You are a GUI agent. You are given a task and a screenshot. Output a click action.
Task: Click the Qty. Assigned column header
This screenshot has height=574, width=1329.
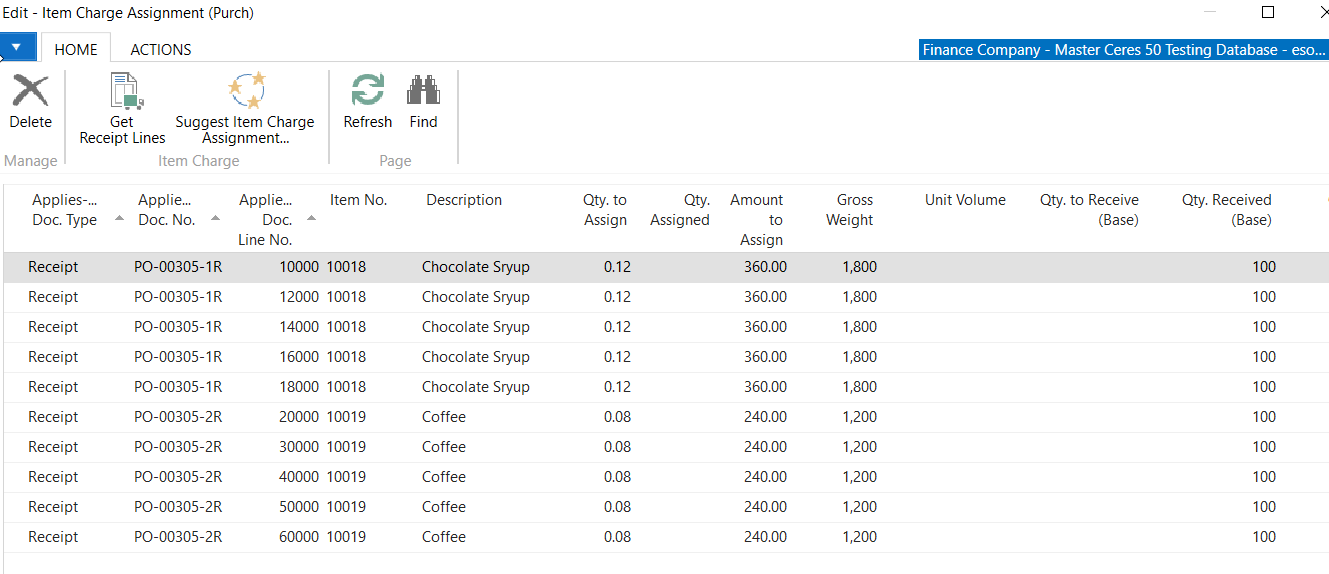coord(680,210)
